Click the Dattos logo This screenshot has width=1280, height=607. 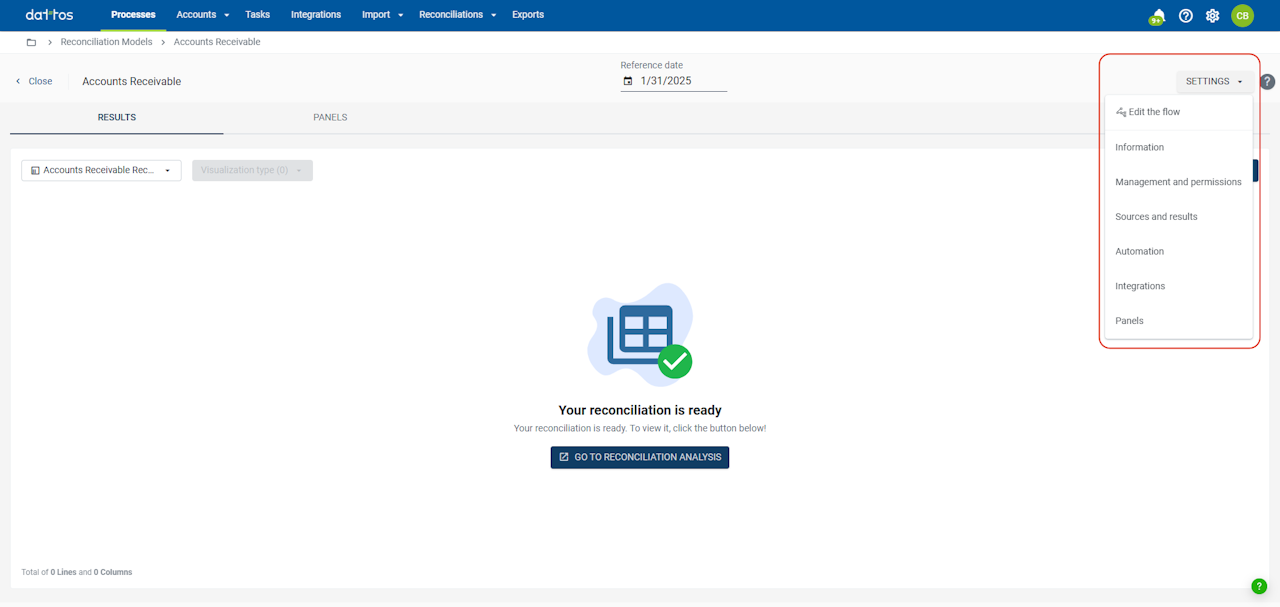point(49,15)
